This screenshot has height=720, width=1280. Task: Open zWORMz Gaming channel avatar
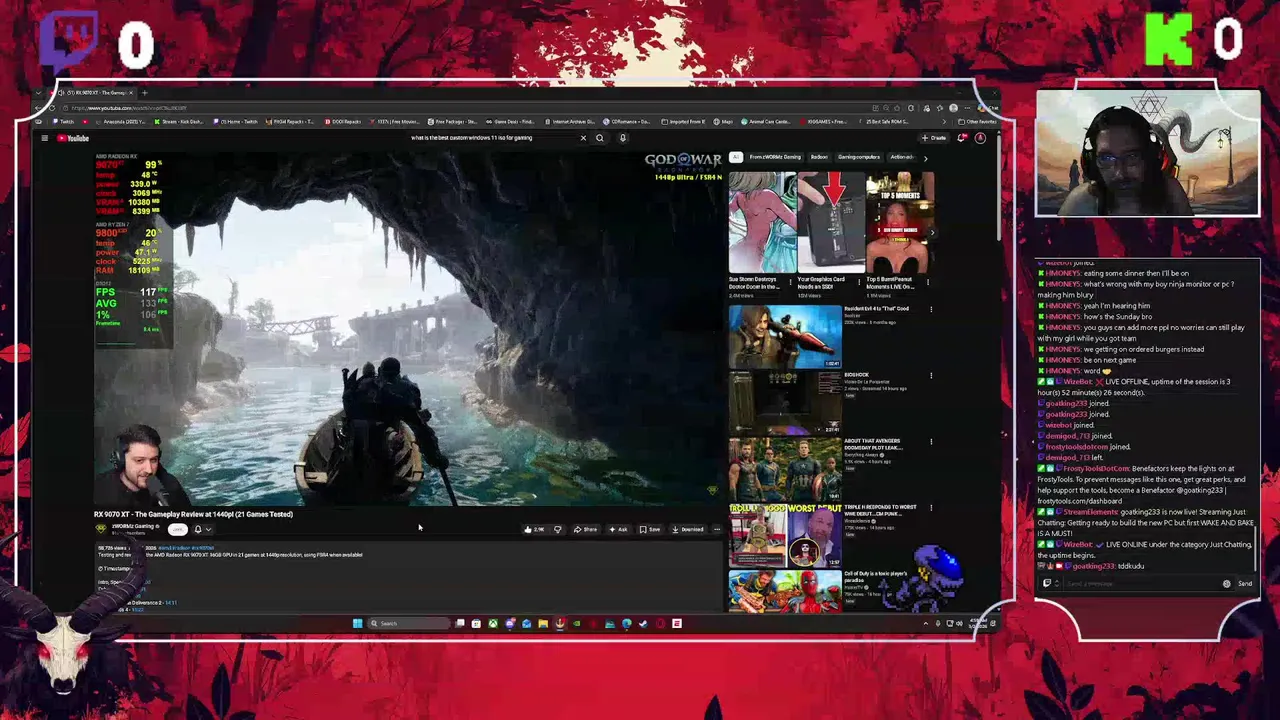[100, 529]
